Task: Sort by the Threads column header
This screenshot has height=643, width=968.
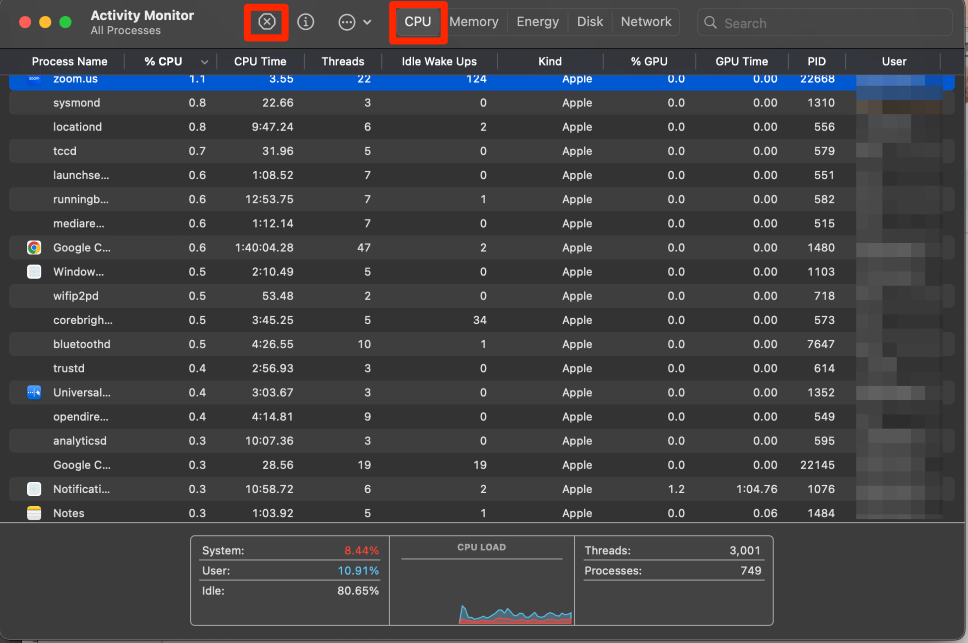Action: (x=343, y=62)
